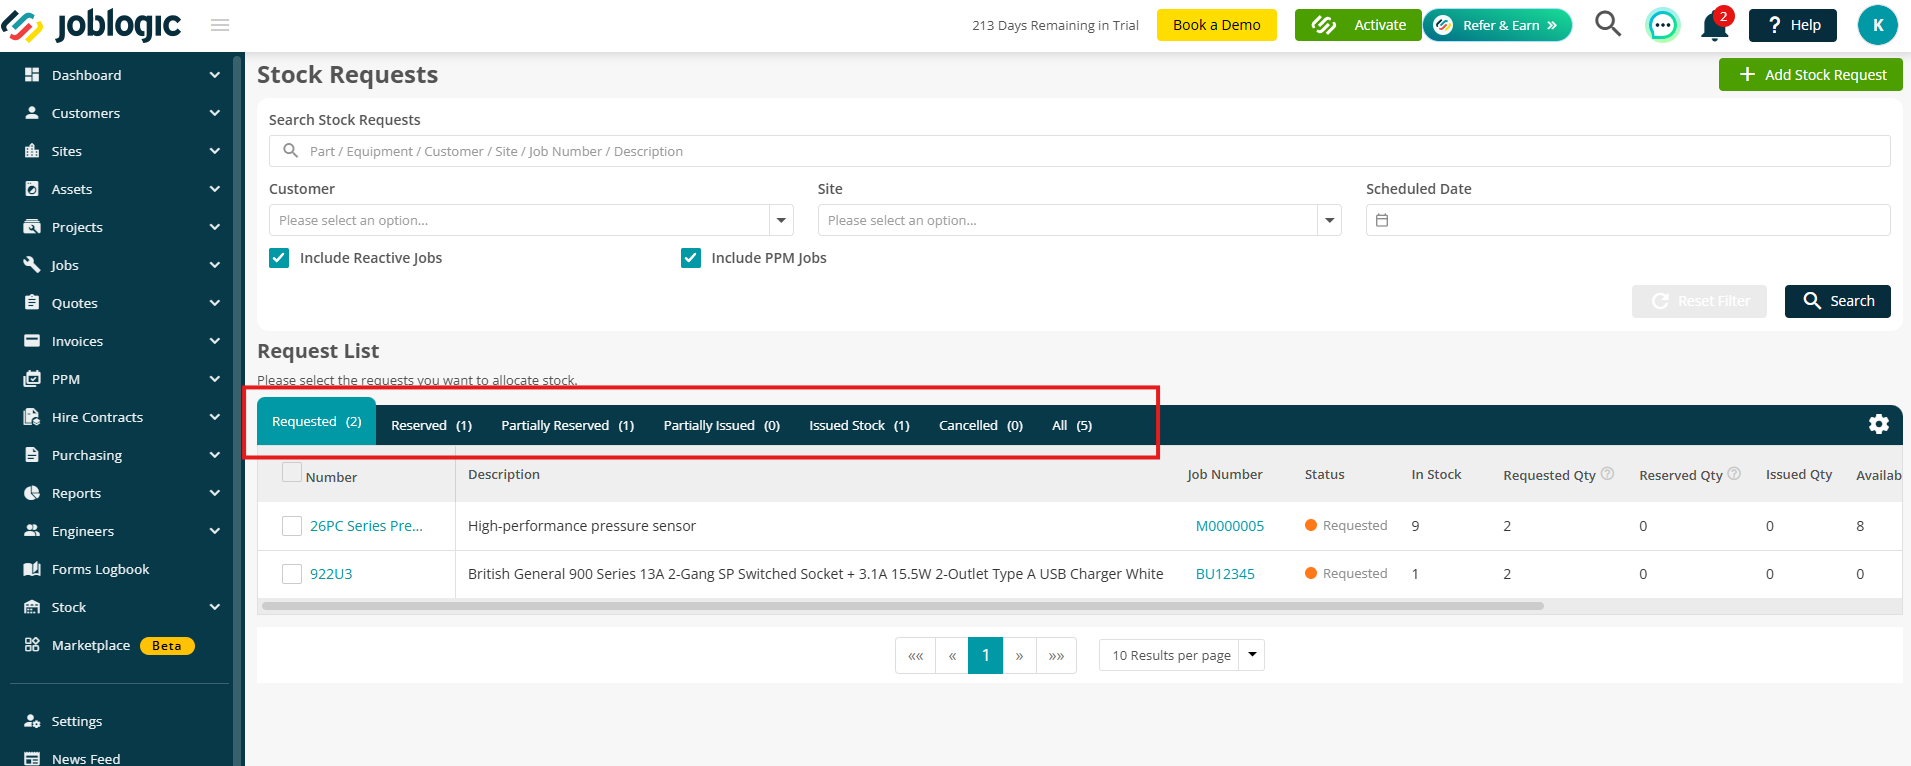The width and height of the screenshot is (1911, 766).
Task: Click the Activate button
Action: [1358, 25]
